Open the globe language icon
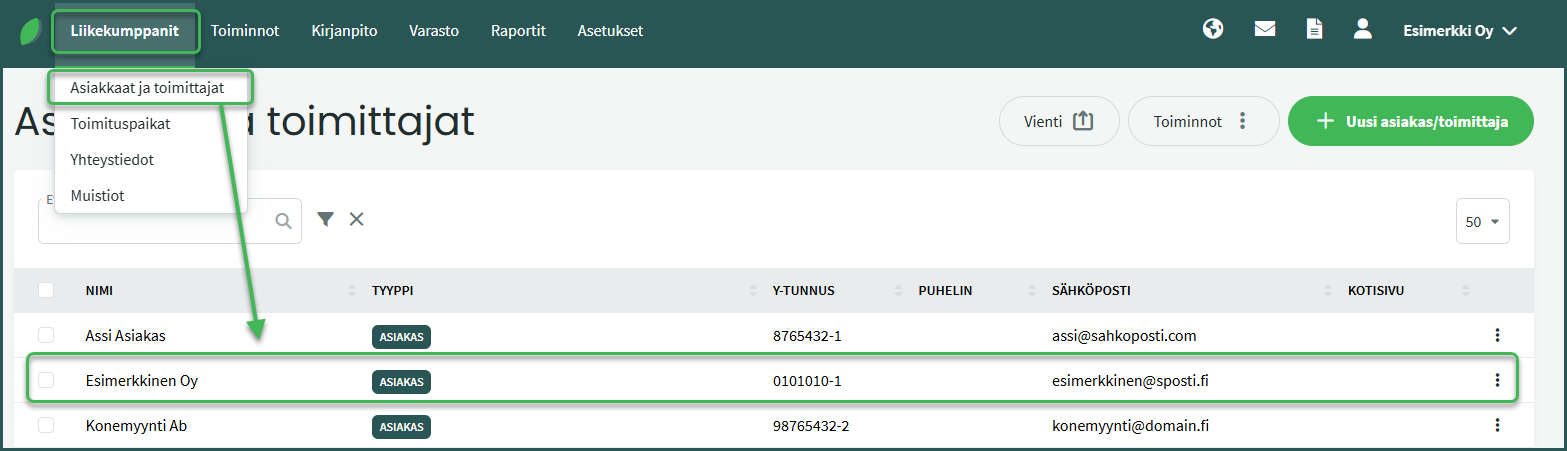This screenshot has width=1567, height=451. point(1213,30)
